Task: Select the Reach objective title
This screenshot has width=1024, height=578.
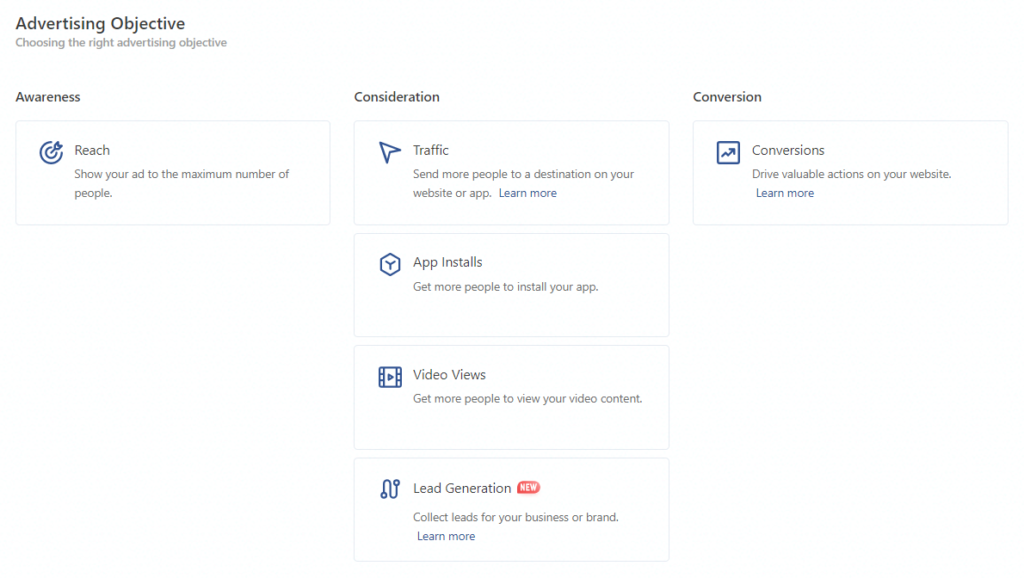Action: [92, 150]
